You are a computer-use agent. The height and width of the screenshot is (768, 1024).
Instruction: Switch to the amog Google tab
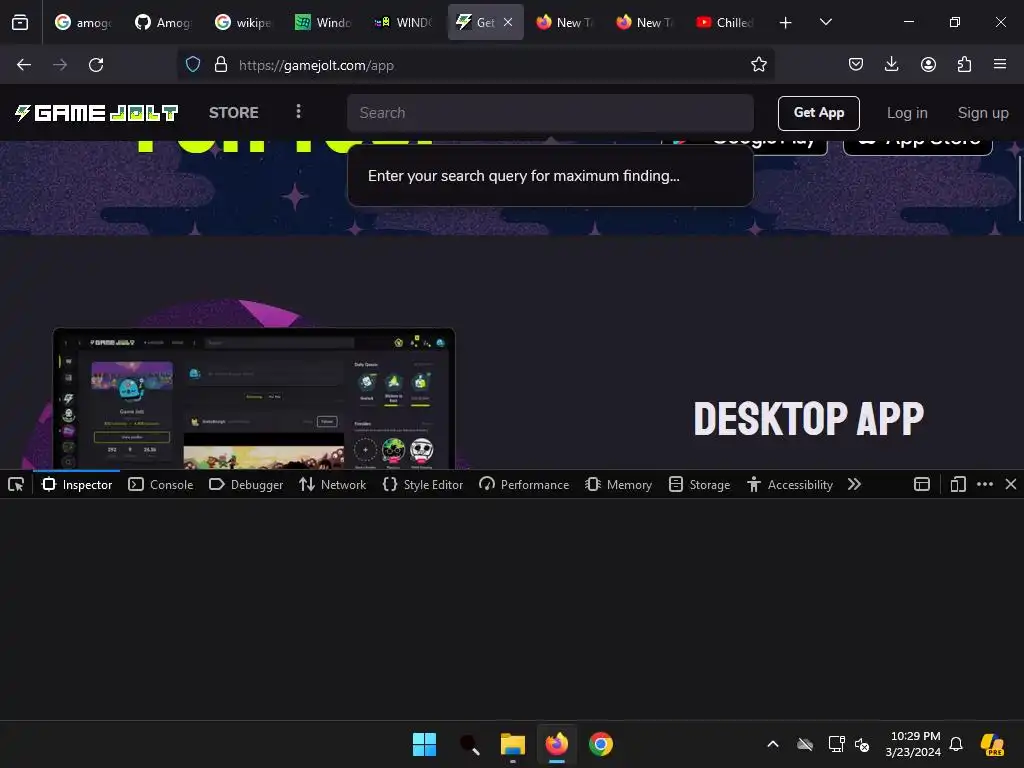[83, 22]
